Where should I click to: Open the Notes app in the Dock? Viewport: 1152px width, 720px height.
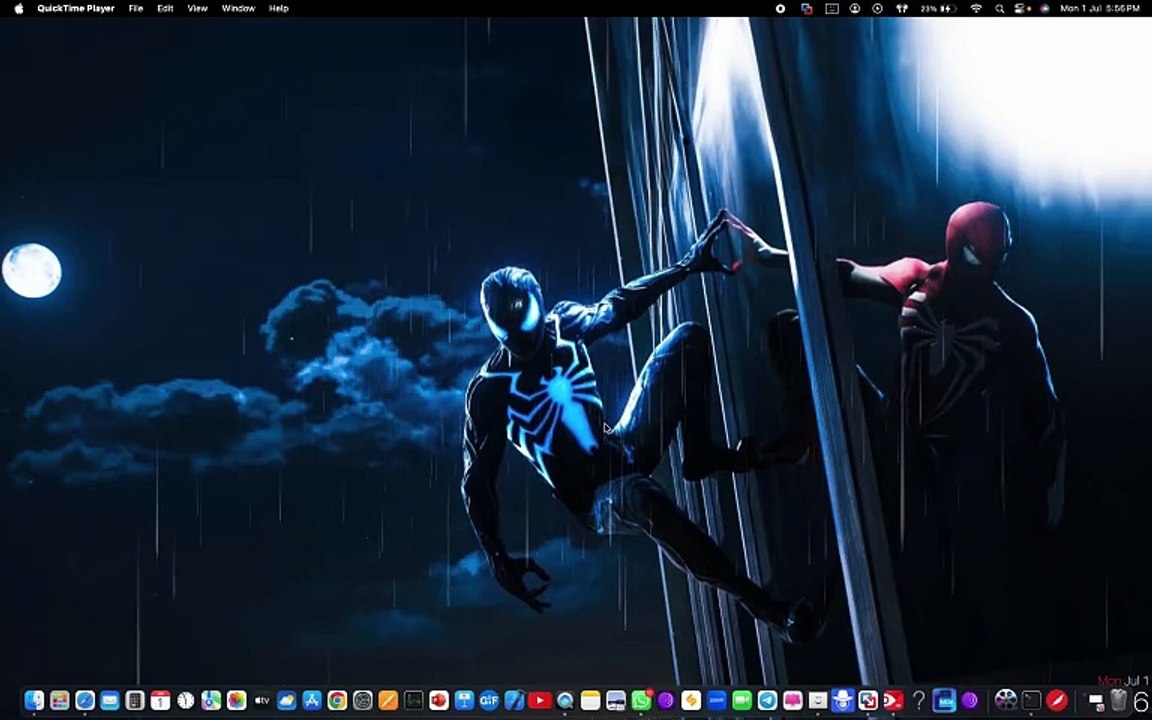point(590,700)
